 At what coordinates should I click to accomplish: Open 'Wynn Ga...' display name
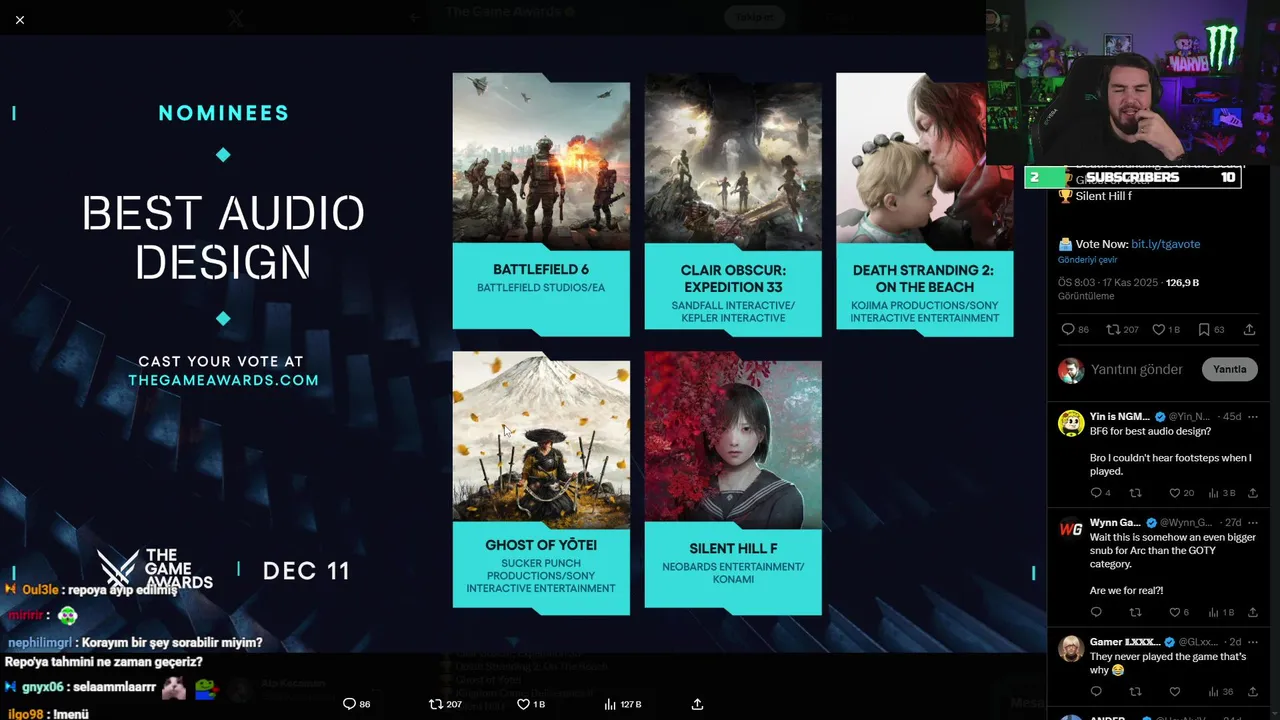1115,522
